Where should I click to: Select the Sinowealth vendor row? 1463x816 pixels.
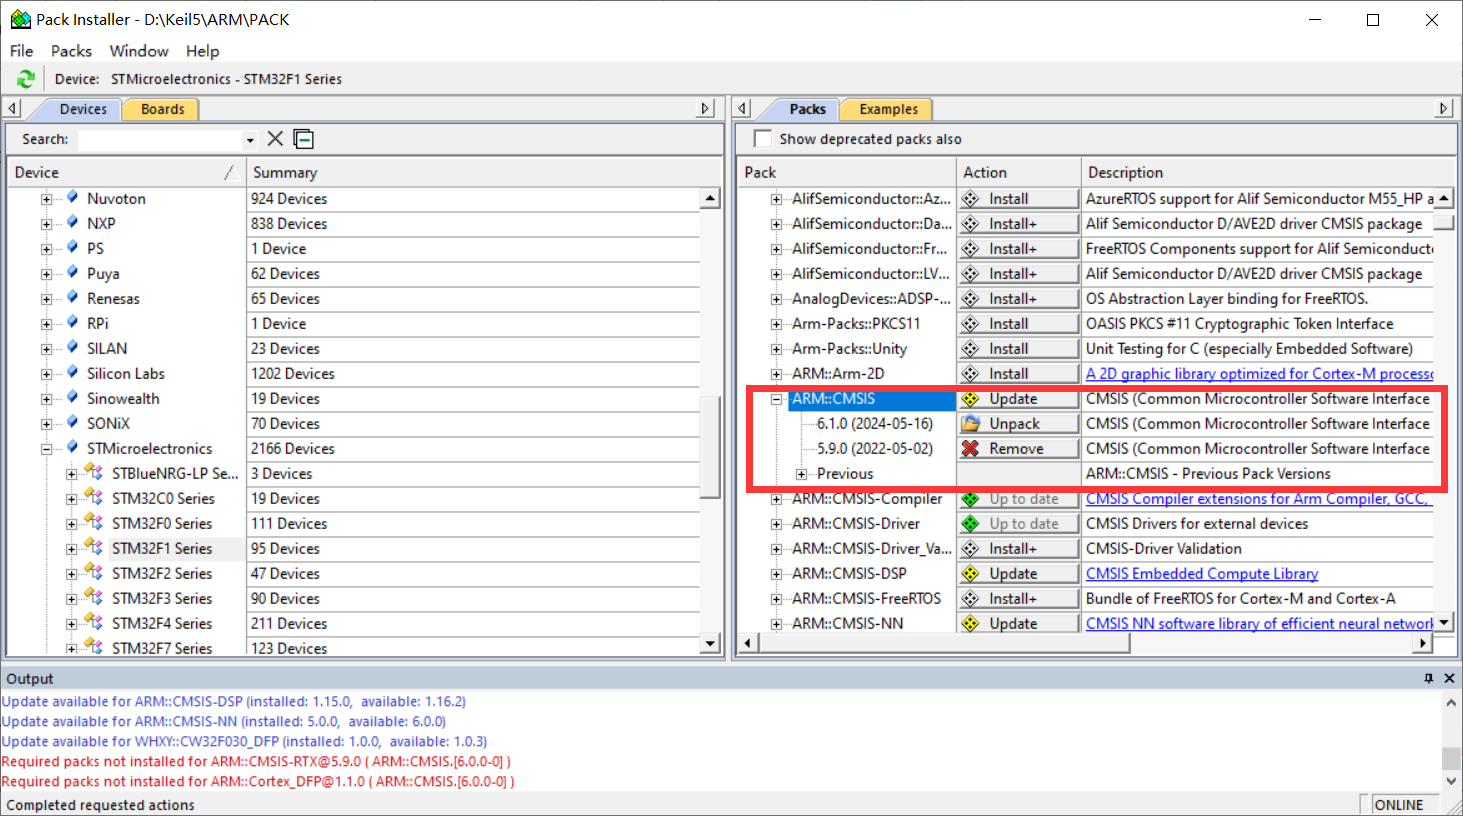(x=123, y=399)
